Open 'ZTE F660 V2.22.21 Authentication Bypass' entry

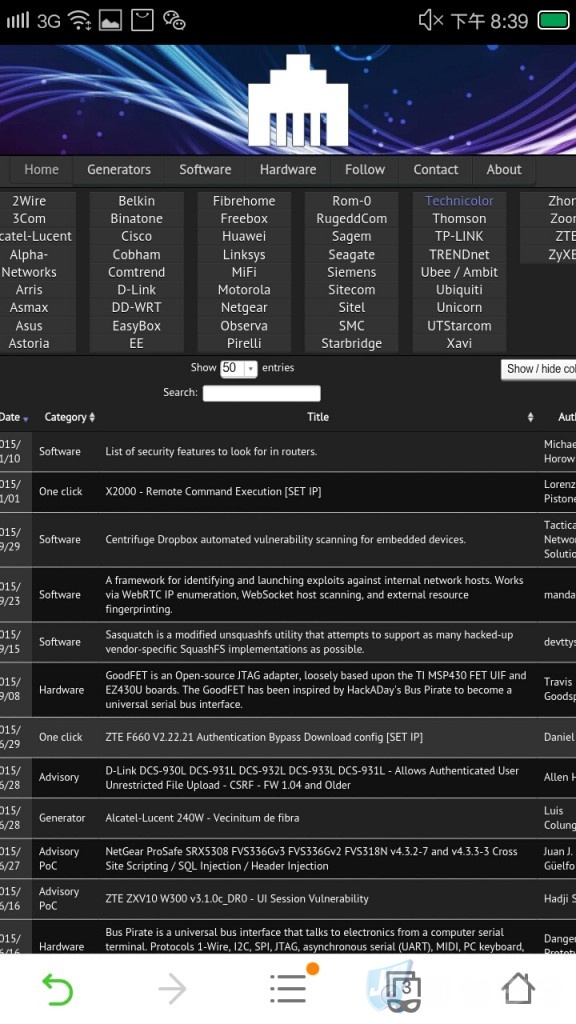point(264,737)
